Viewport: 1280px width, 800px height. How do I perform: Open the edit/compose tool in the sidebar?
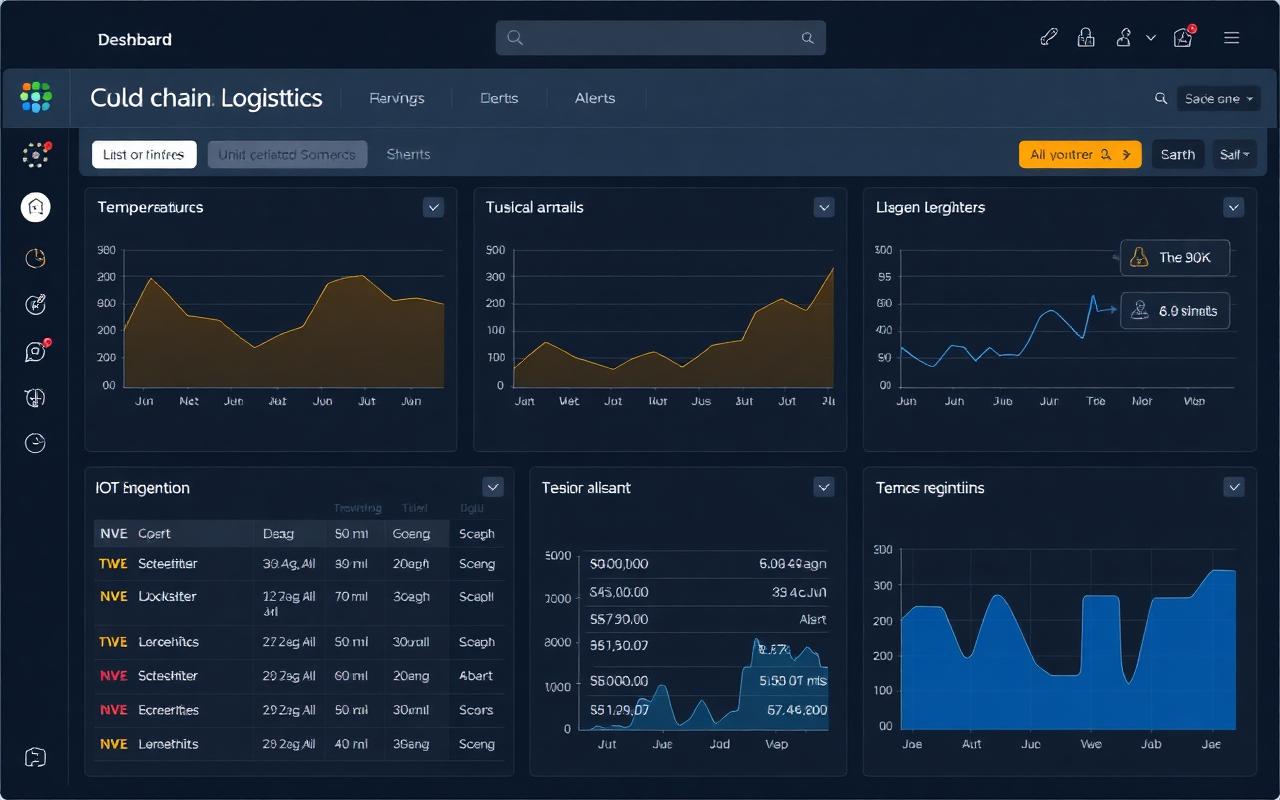tap(35, 304)
